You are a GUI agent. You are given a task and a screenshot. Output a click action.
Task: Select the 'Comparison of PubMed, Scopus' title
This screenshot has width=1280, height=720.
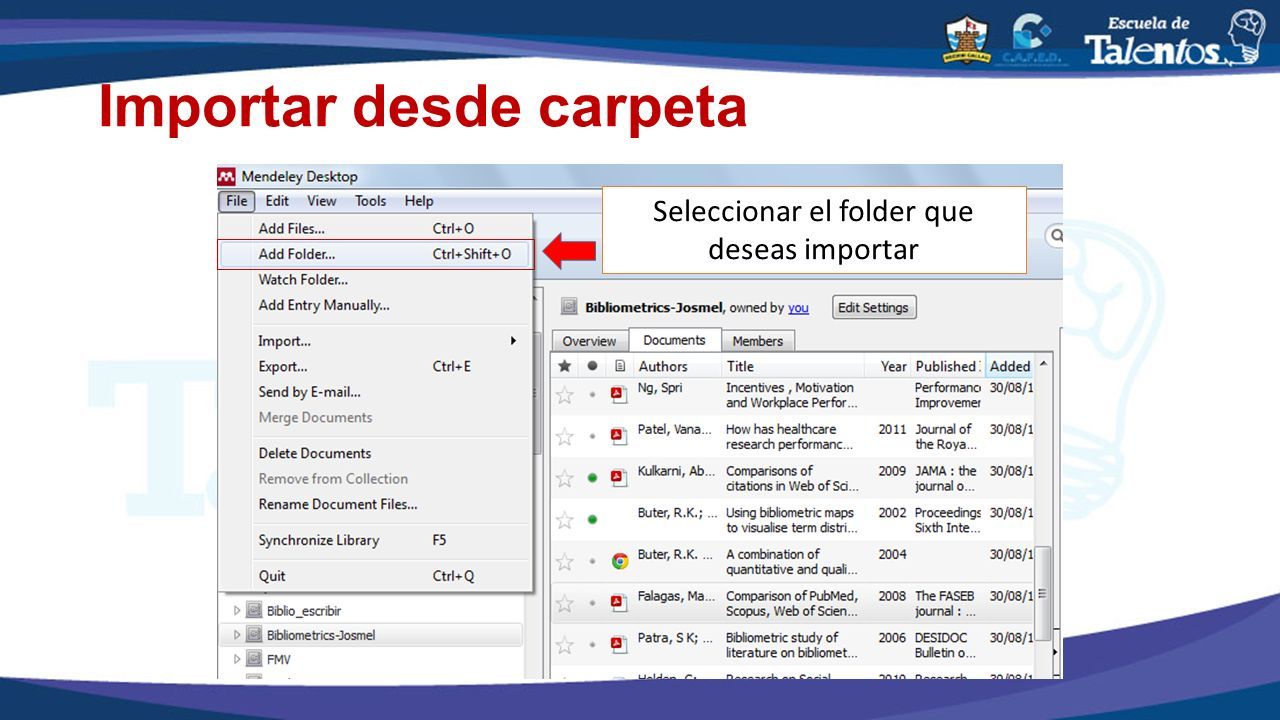coord(792,604)
